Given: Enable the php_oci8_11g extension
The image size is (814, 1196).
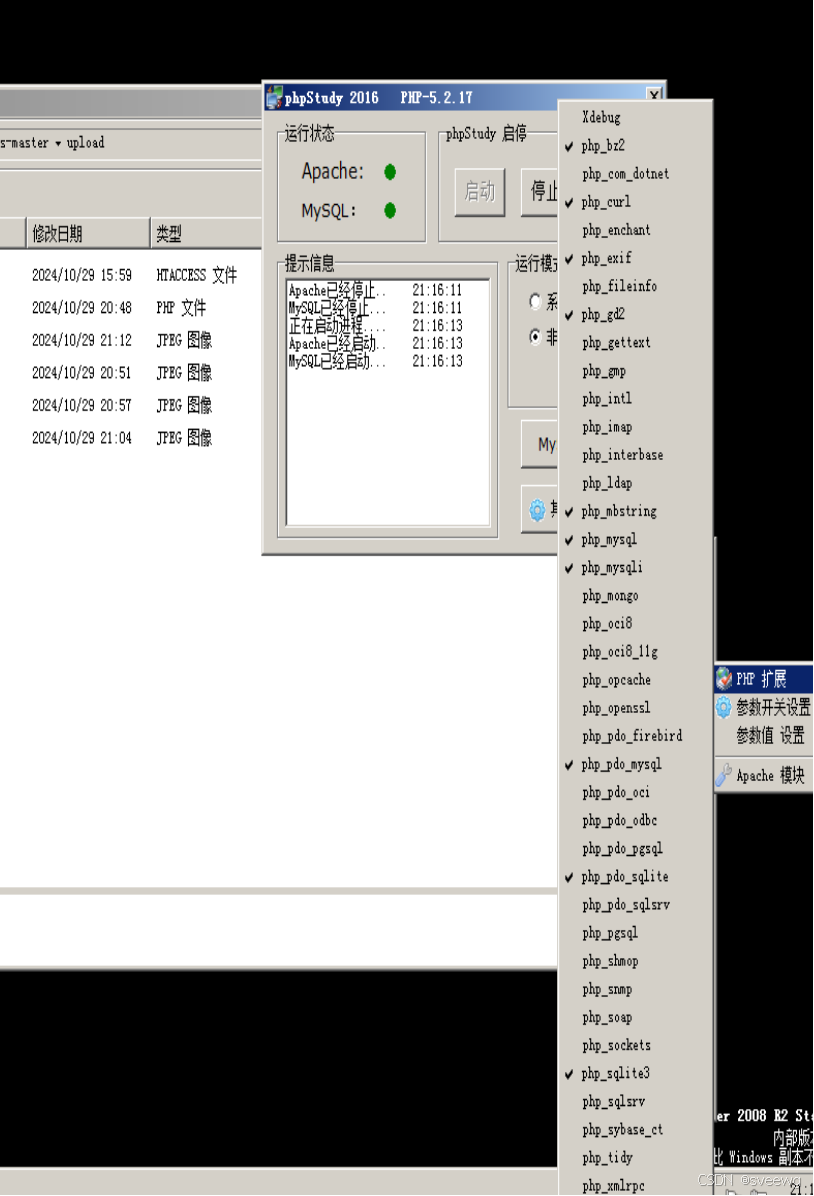Looking at the screenshot, I should [x=636, y=652].
